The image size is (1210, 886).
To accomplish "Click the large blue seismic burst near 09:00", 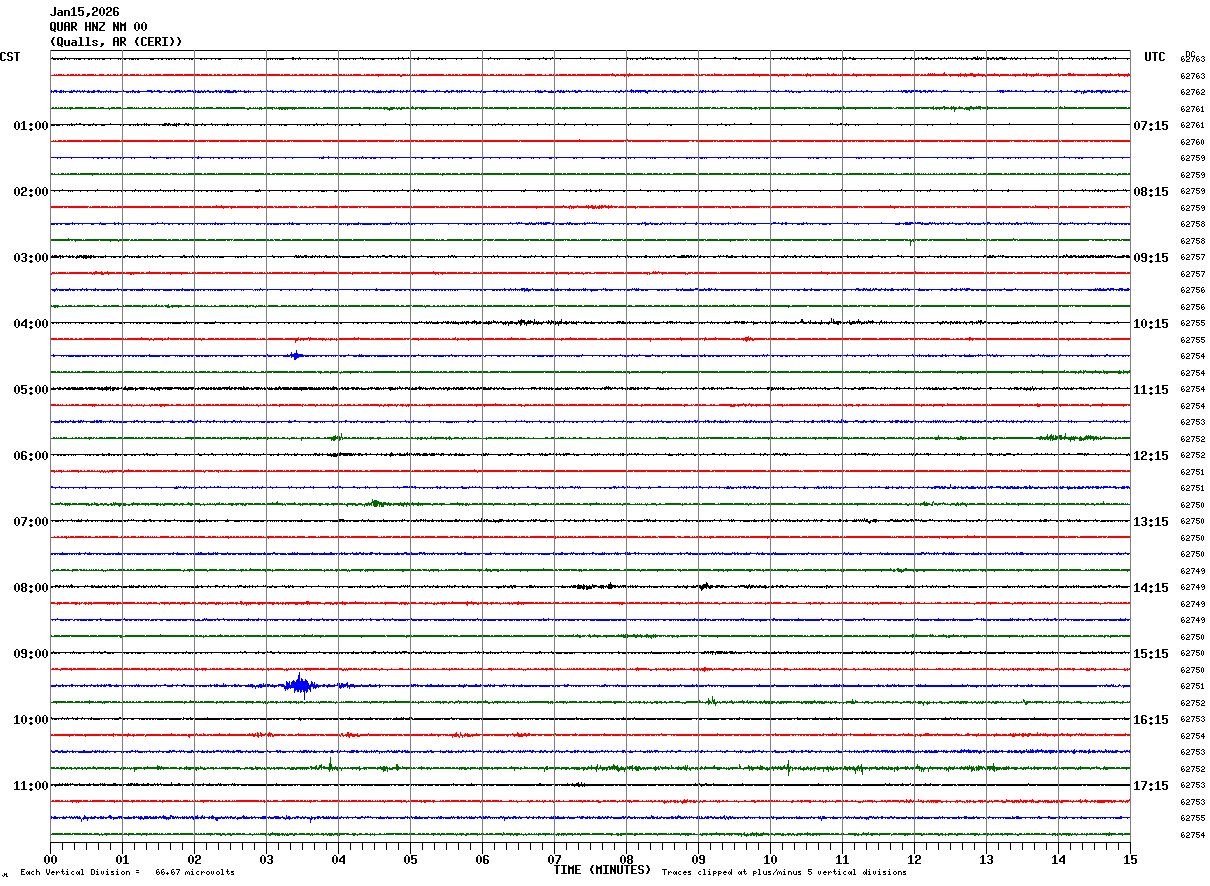I will pos(299,685).
